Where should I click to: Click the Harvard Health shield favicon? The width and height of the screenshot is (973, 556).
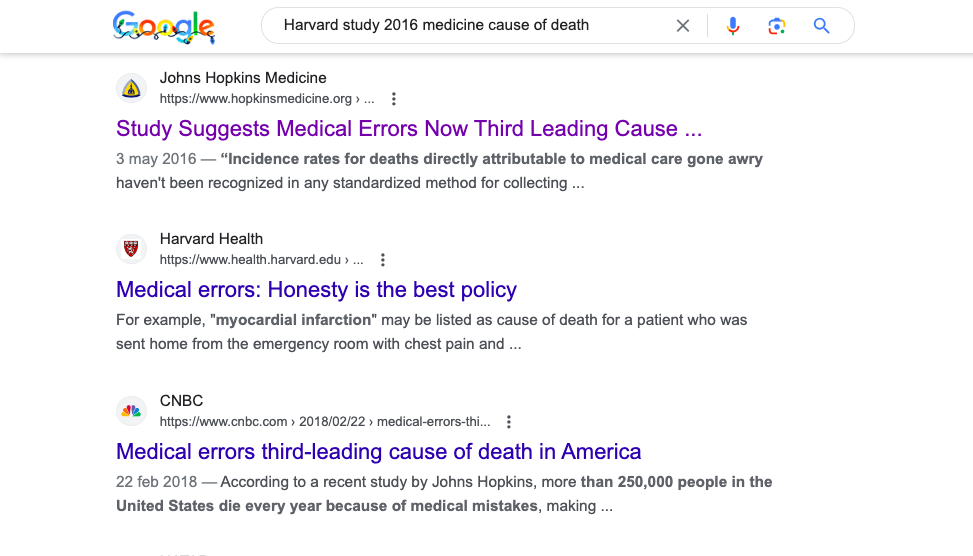(x=132, y=249)
